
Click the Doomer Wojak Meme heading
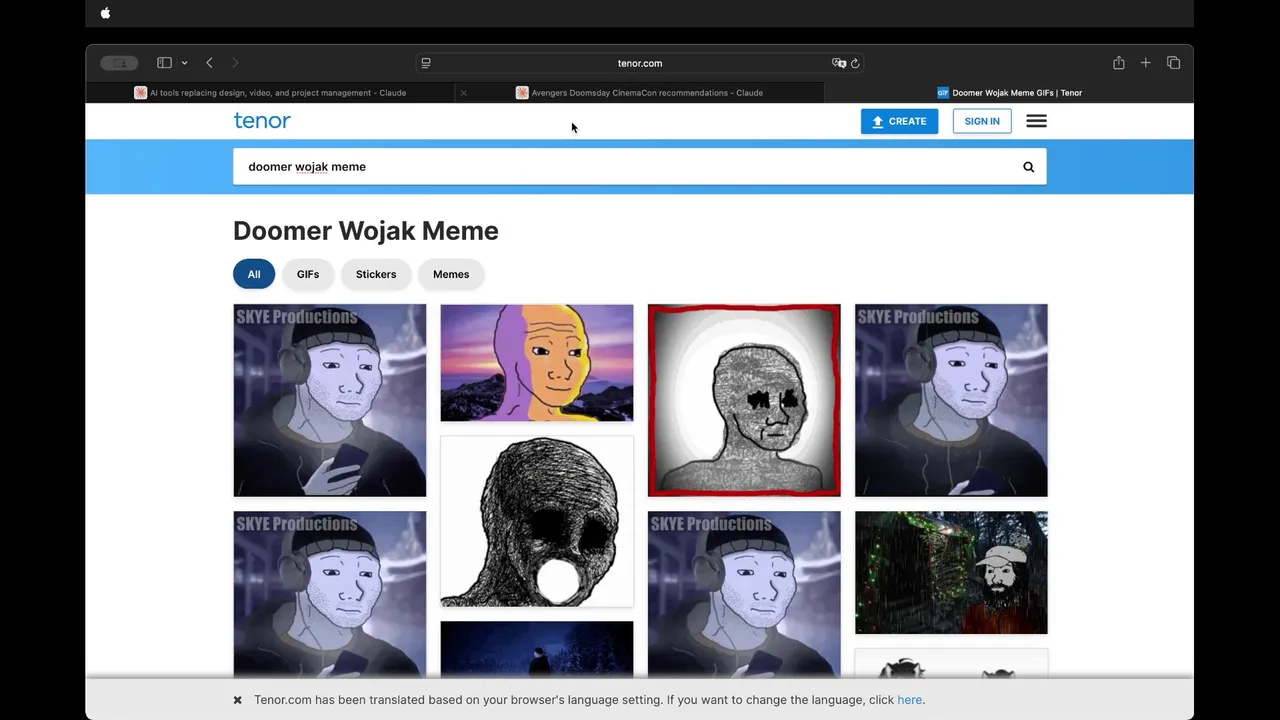(366, 231)
